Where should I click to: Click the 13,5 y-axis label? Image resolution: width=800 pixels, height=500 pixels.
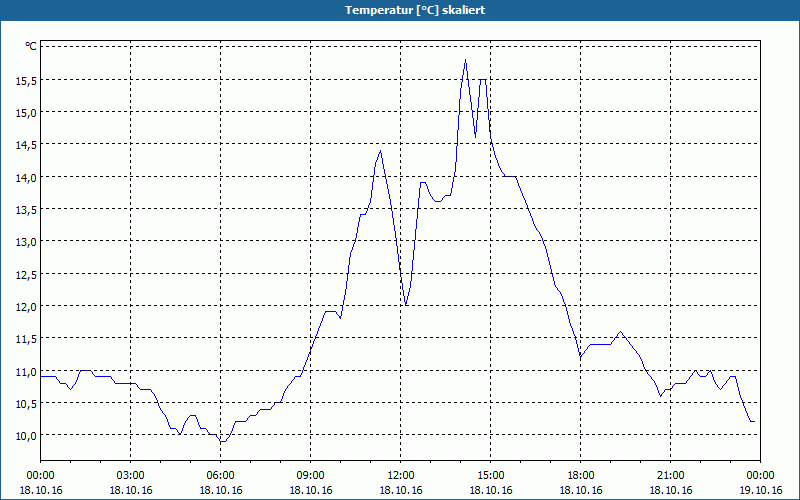(x=27, y=210)
